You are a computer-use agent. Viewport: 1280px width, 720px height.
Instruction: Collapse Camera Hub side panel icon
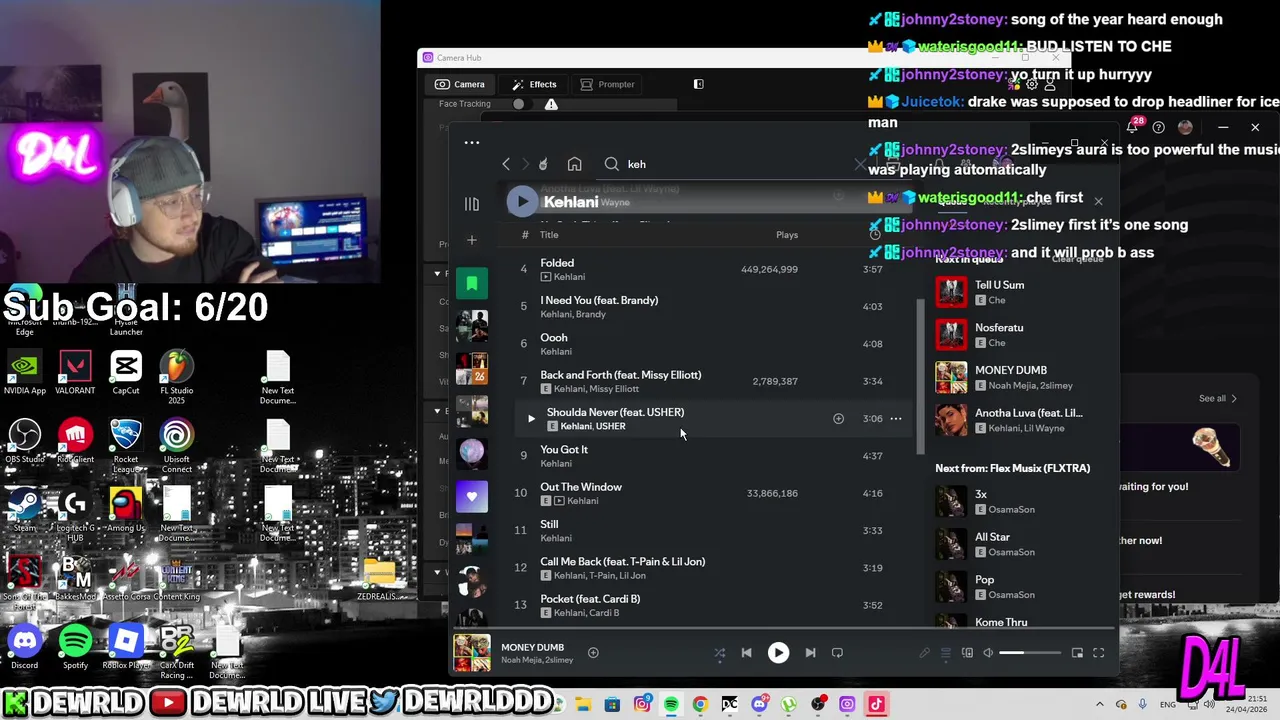pos(698,84)
